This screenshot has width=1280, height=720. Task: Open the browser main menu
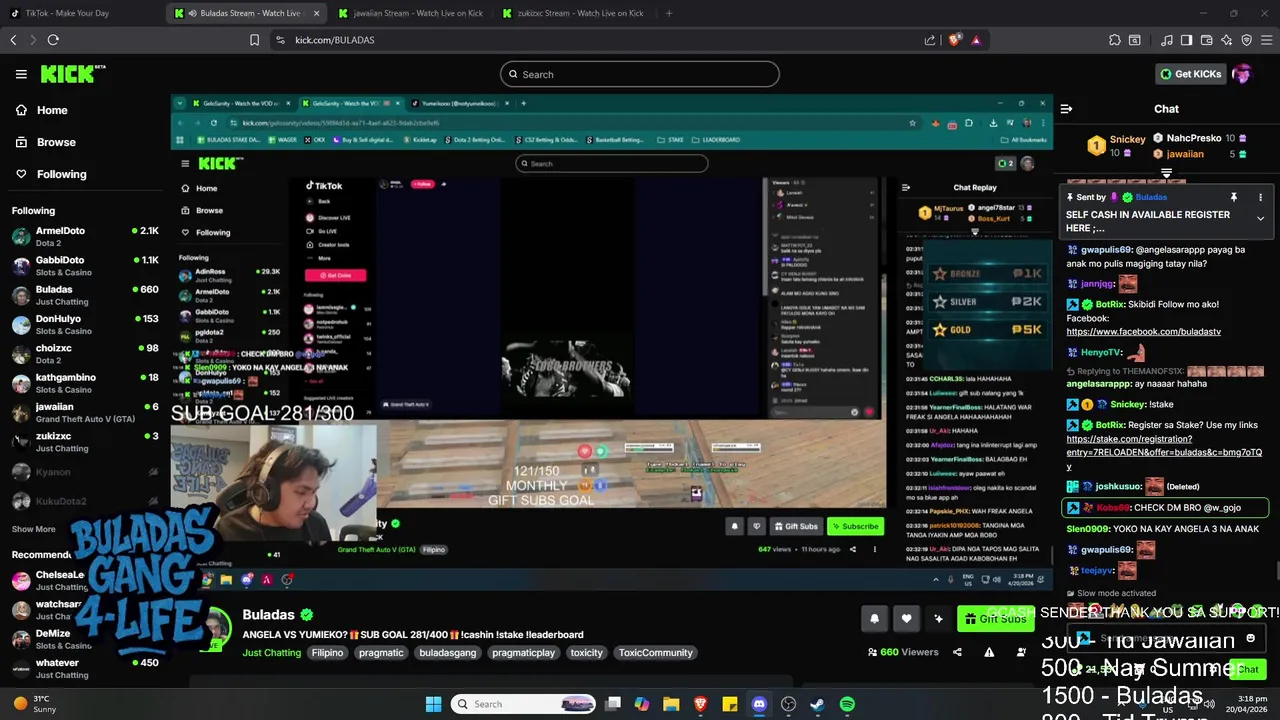tap(1266, 40)
